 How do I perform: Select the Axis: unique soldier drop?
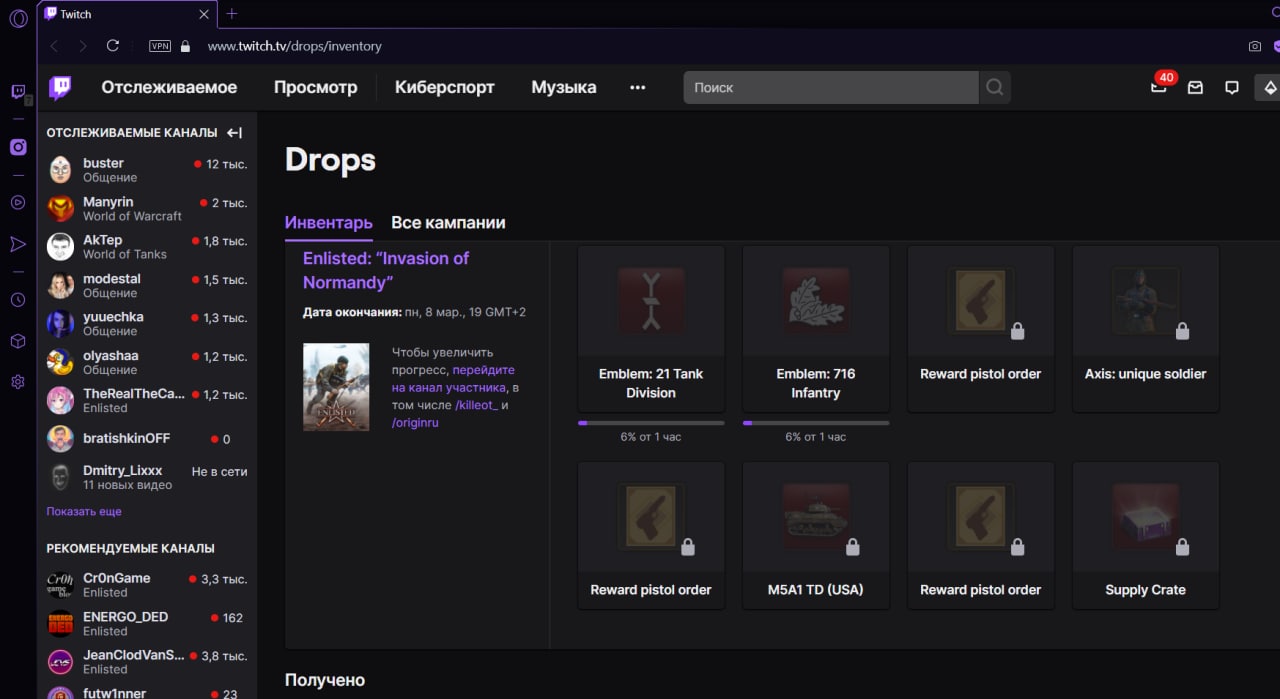[1146, 329]
